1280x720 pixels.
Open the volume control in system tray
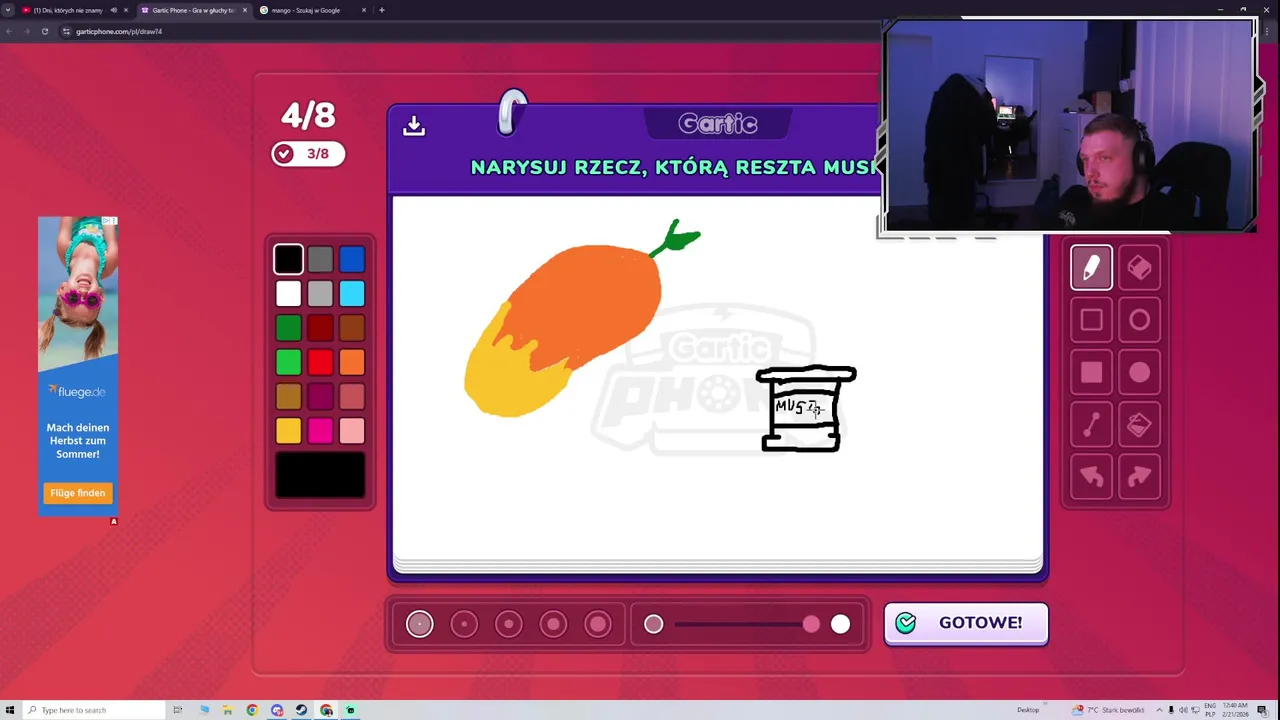click(x=1183, y=710)
